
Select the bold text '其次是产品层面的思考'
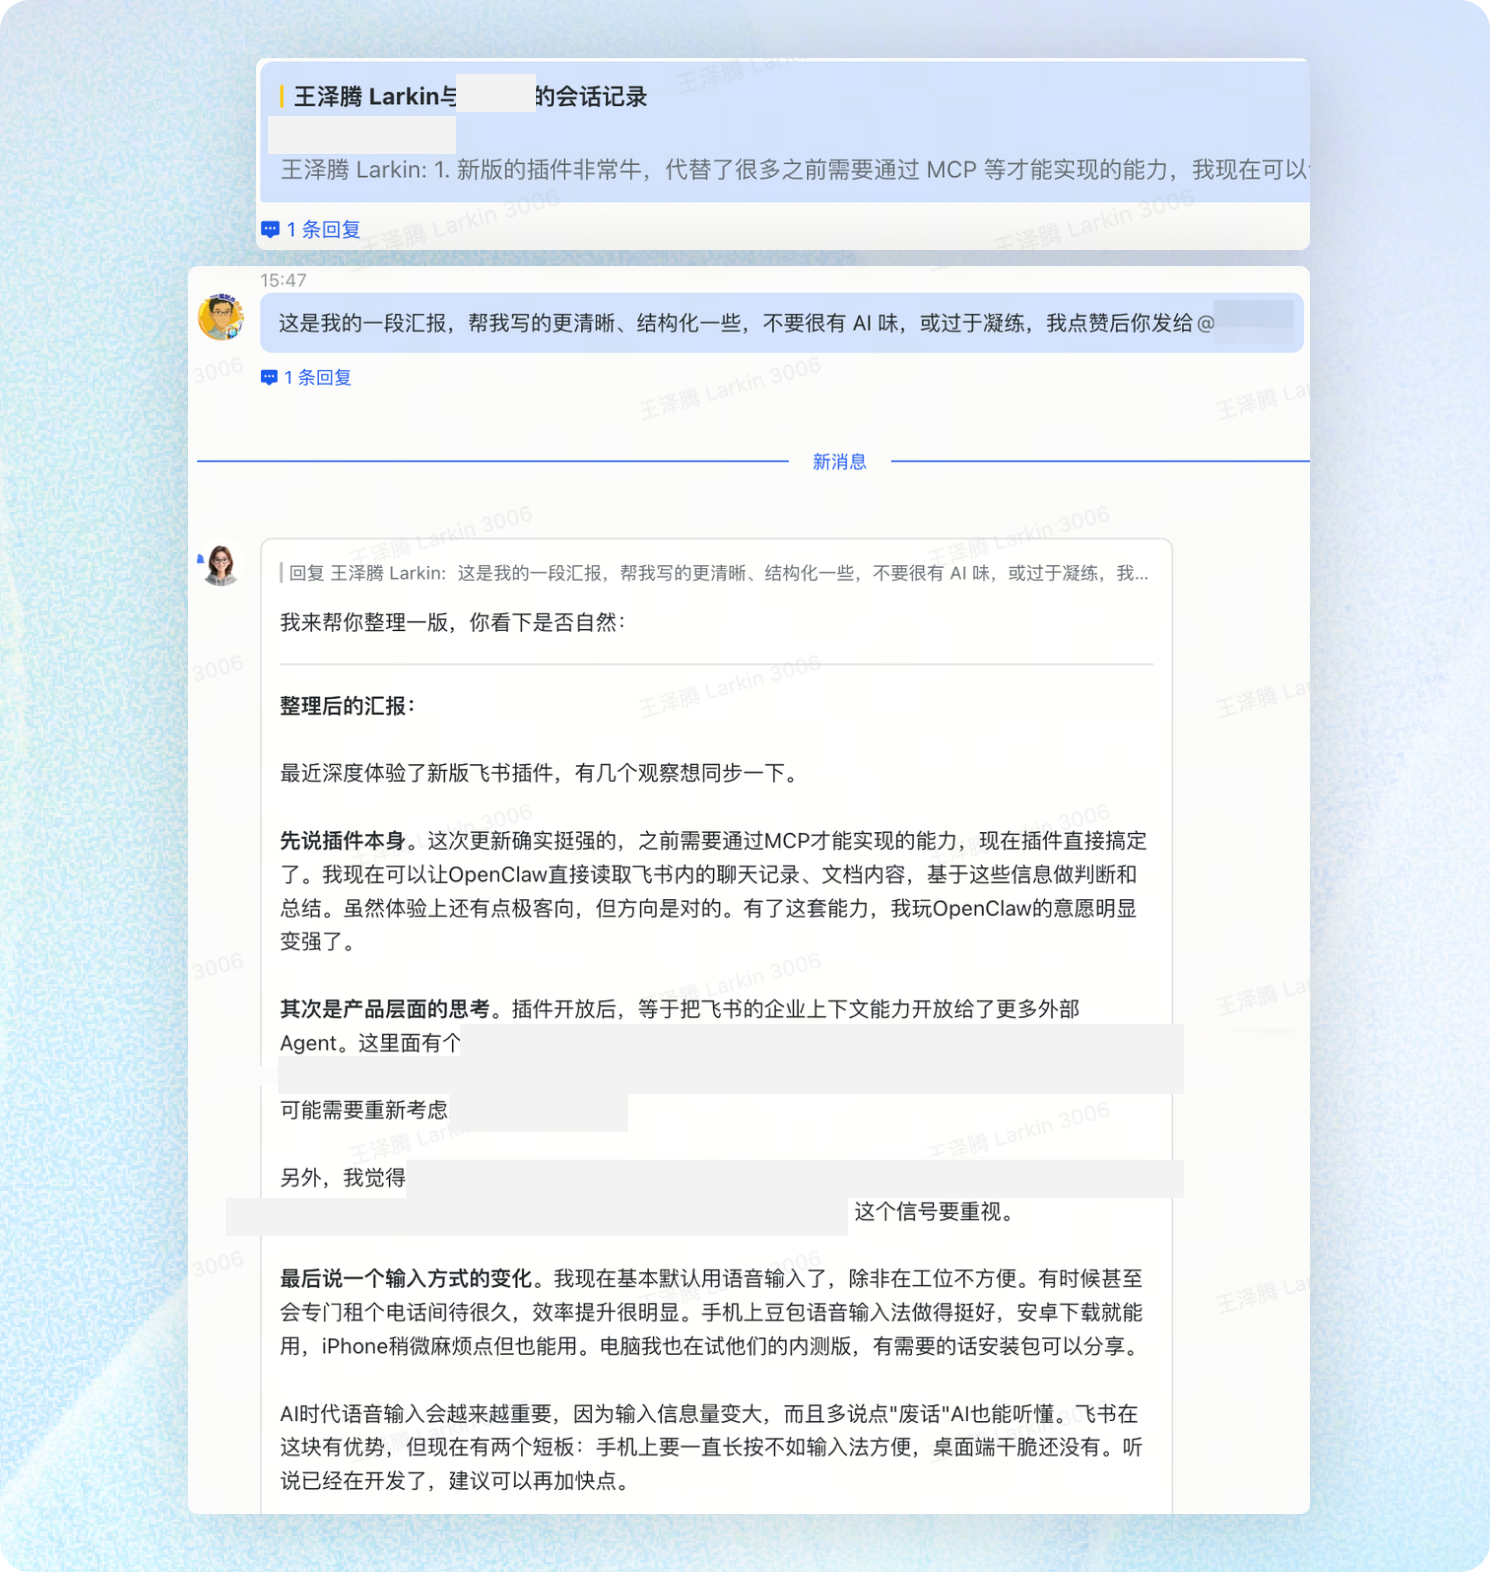385,1009
